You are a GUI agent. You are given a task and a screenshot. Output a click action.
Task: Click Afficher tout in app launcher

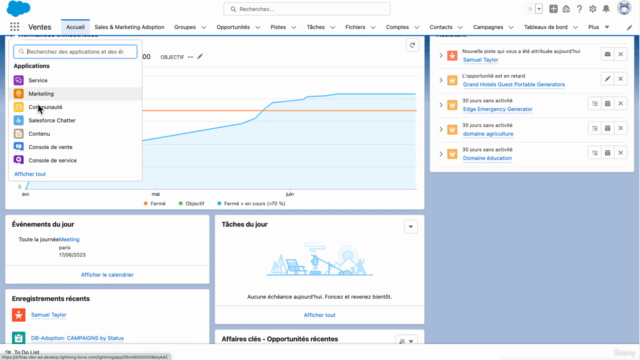pos(30,174)
